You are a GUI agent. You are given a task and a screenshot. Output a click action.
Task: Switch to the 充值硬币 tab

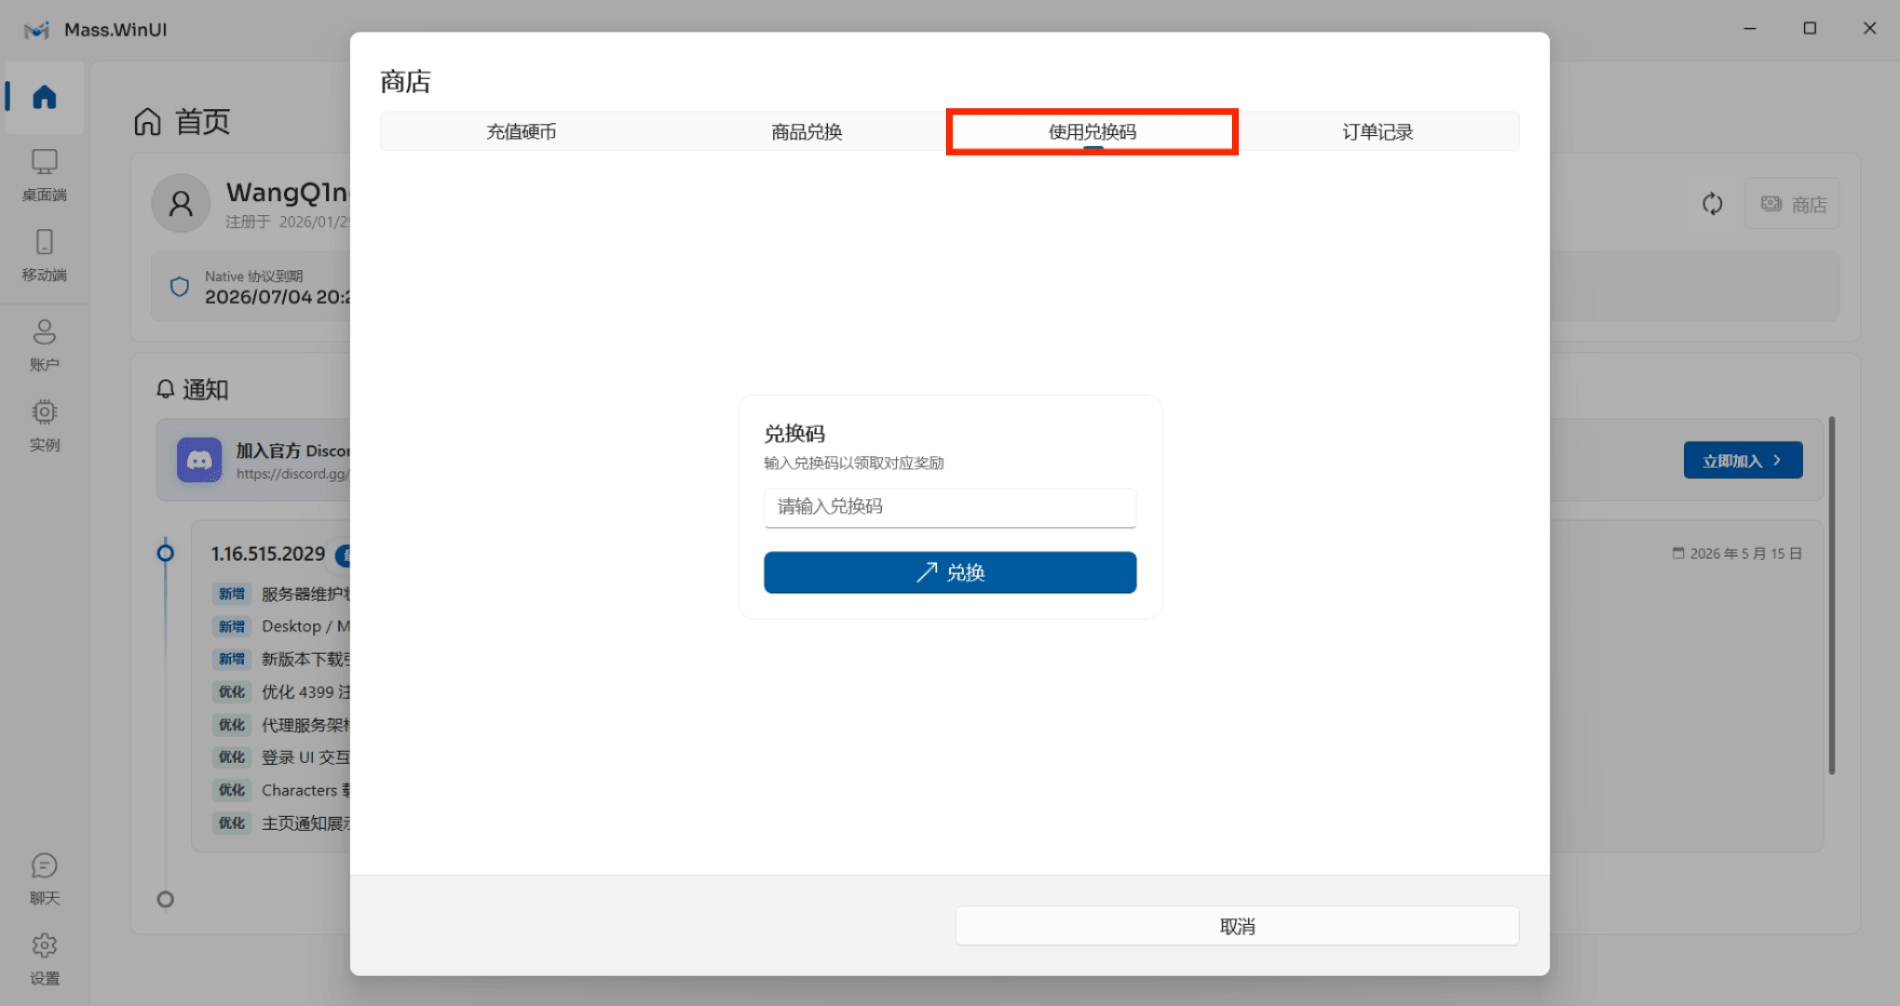pos(522,132)
